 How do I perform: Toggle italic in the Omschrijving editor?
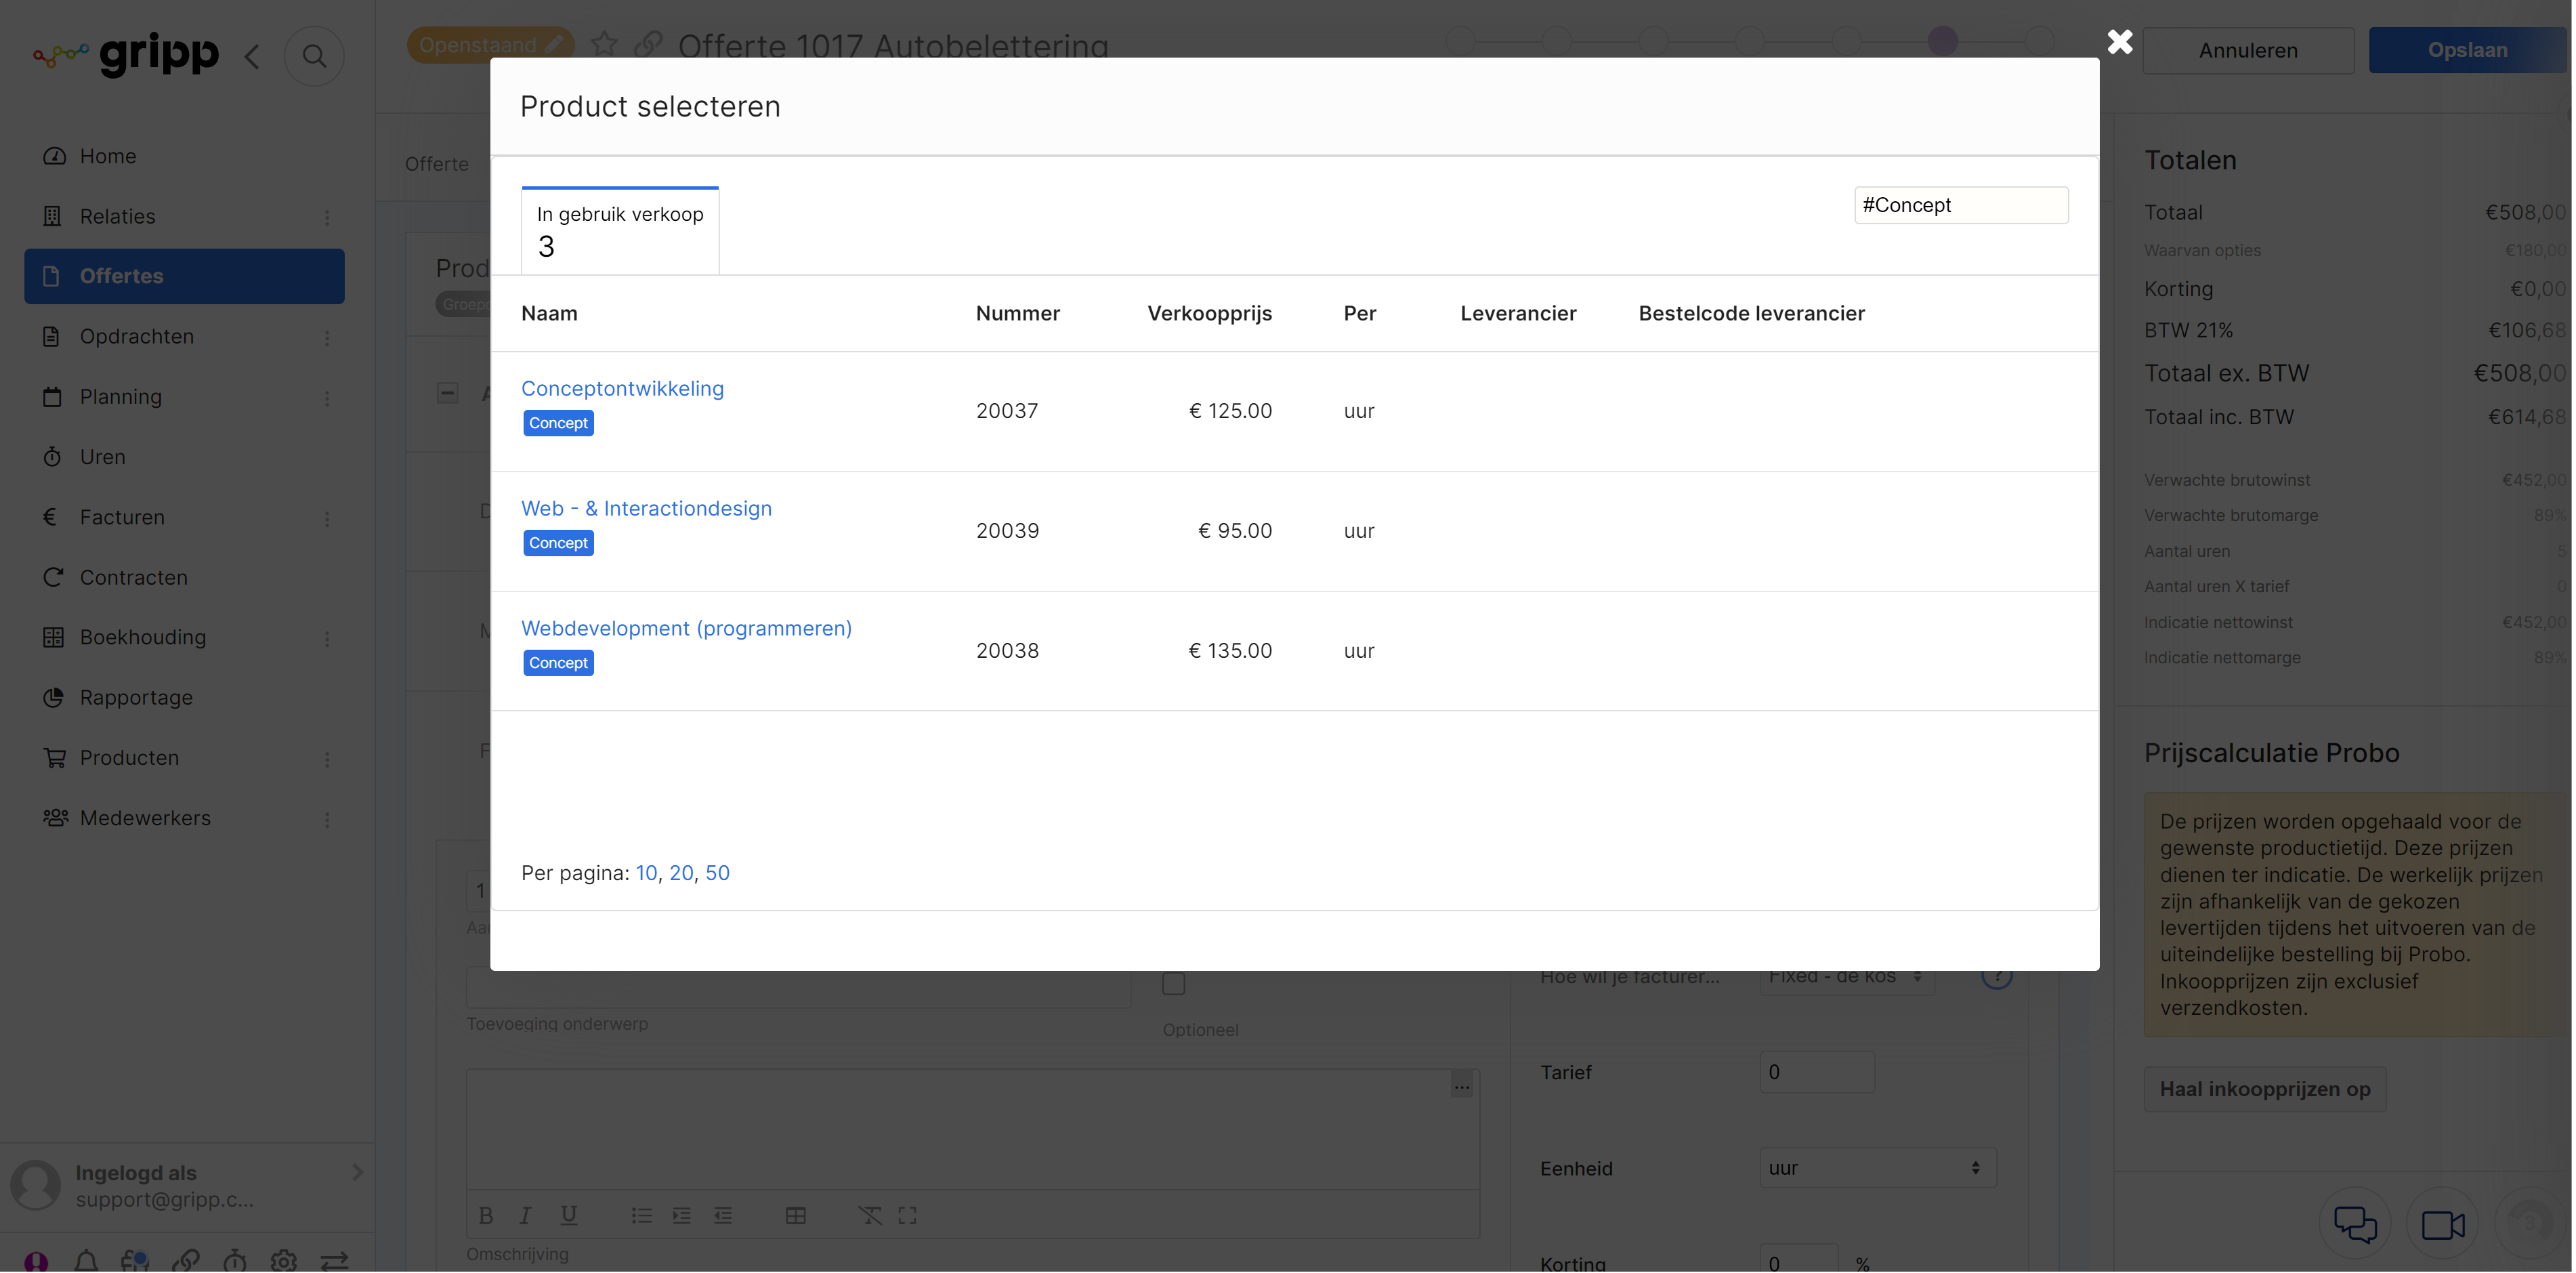click(525, 1215)
